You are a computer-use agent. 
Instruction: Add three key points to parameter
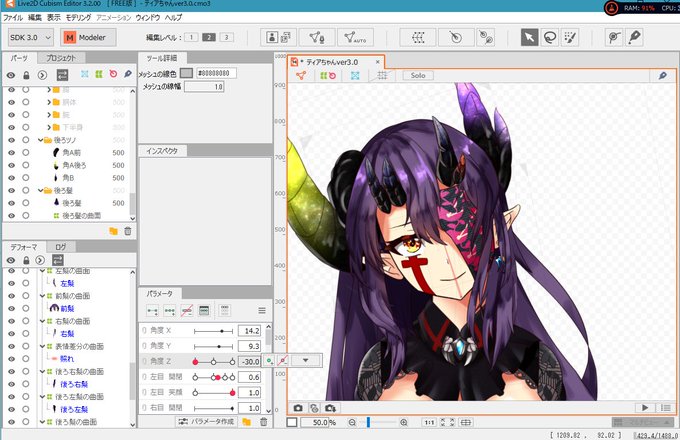(x=170, y=310)
